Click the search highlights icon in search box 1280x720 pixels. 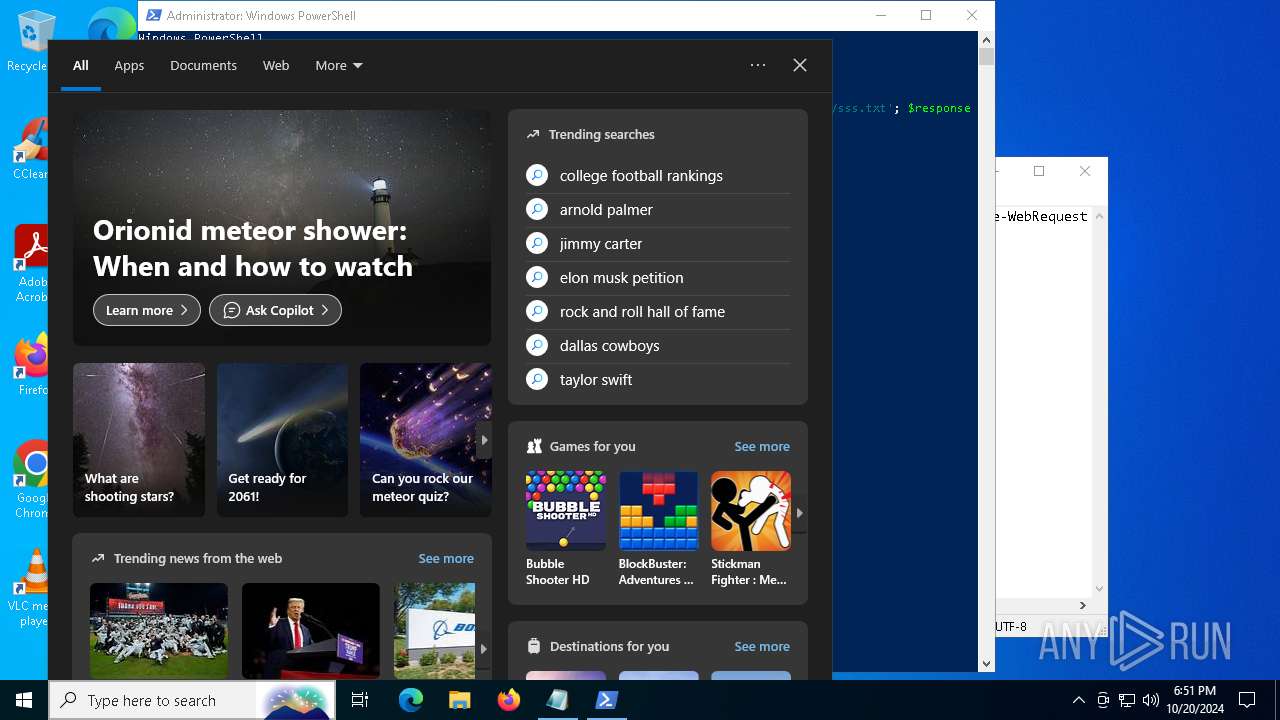tap(295, 700)
